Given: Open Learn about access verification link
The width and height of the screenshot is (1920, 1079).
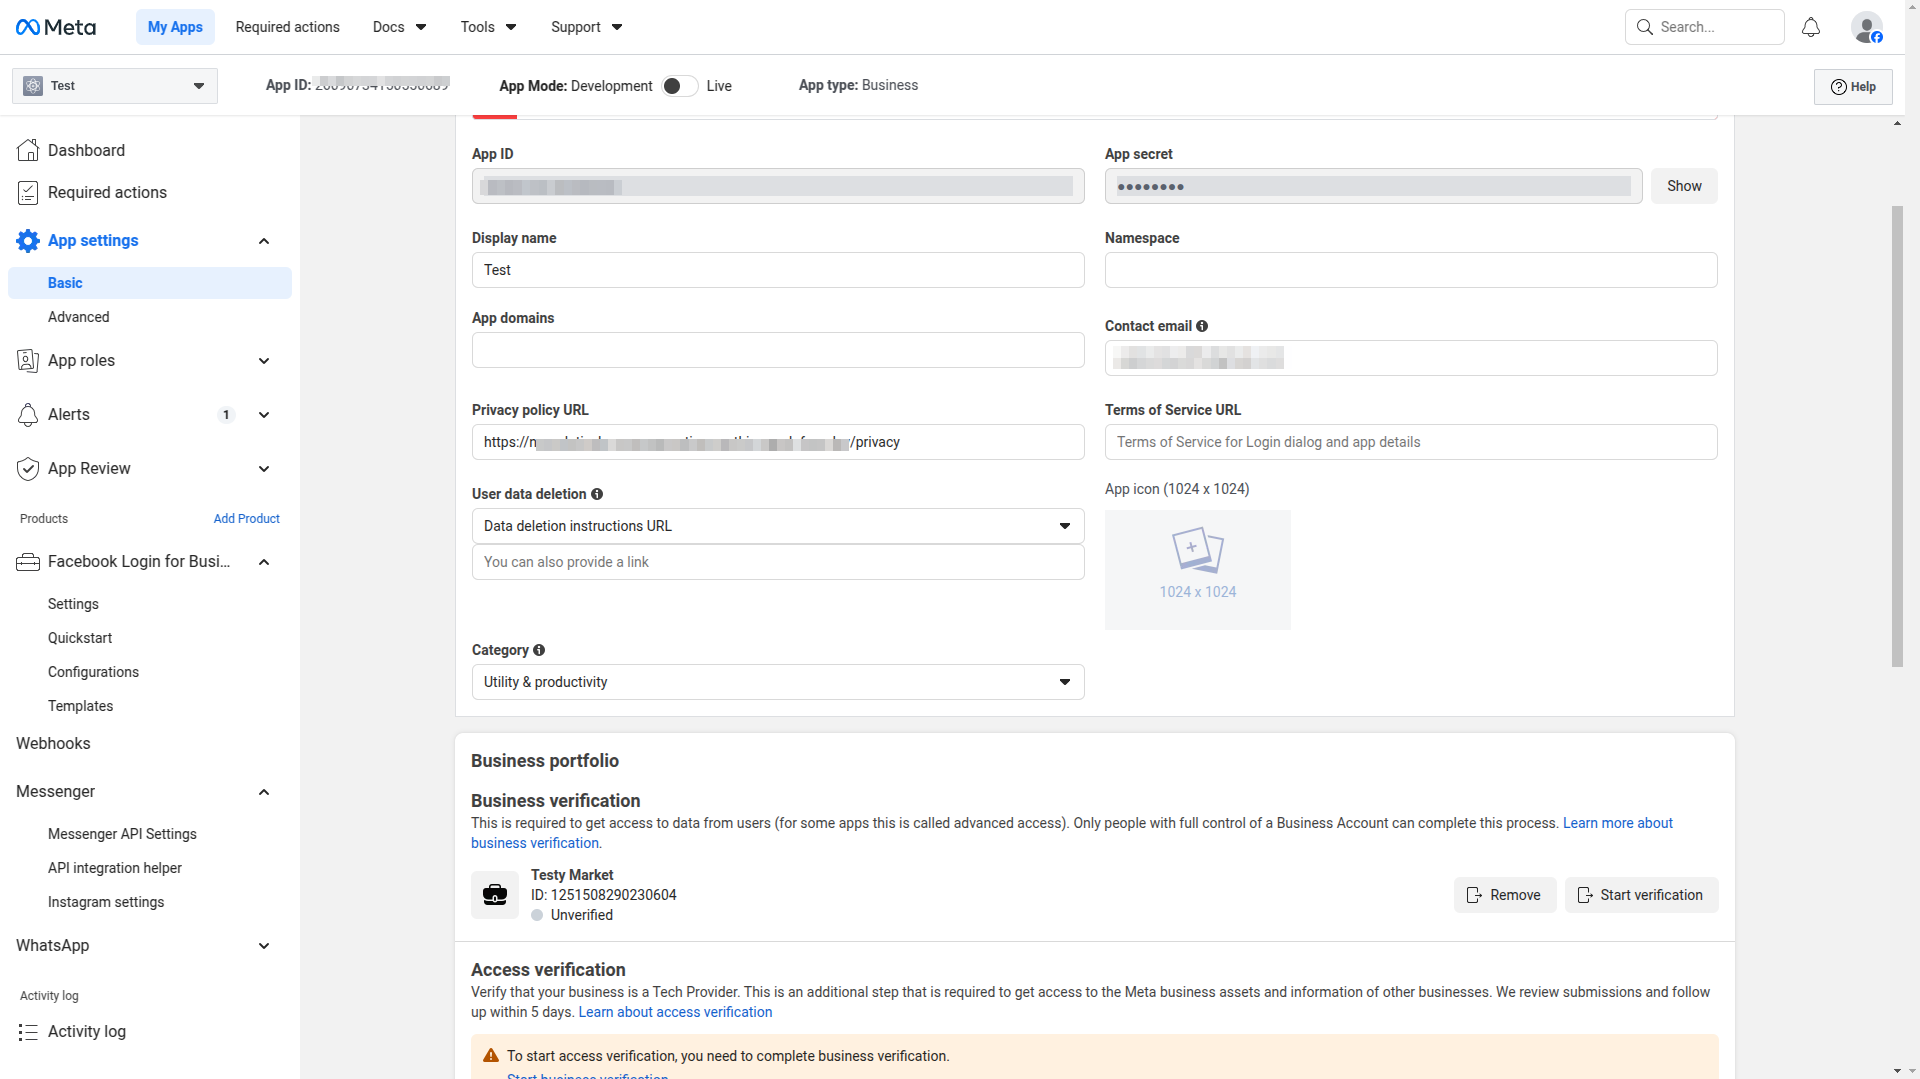Looking at the screenshot, I should 675,1012.
